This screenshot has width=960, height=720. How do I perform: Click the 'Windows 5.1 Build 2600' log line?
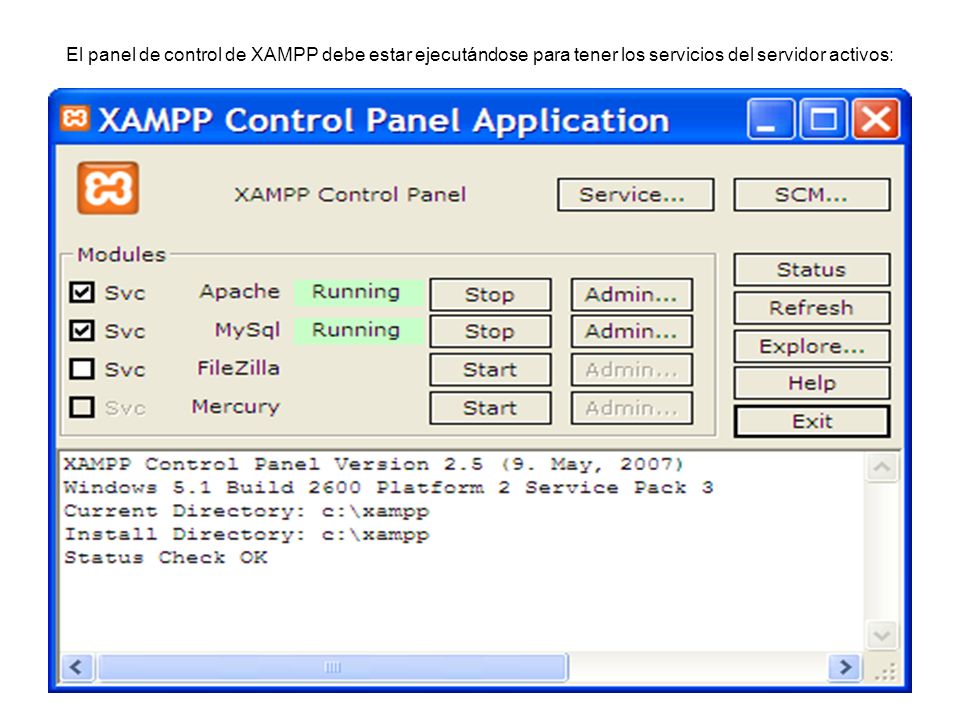point(389,487)
